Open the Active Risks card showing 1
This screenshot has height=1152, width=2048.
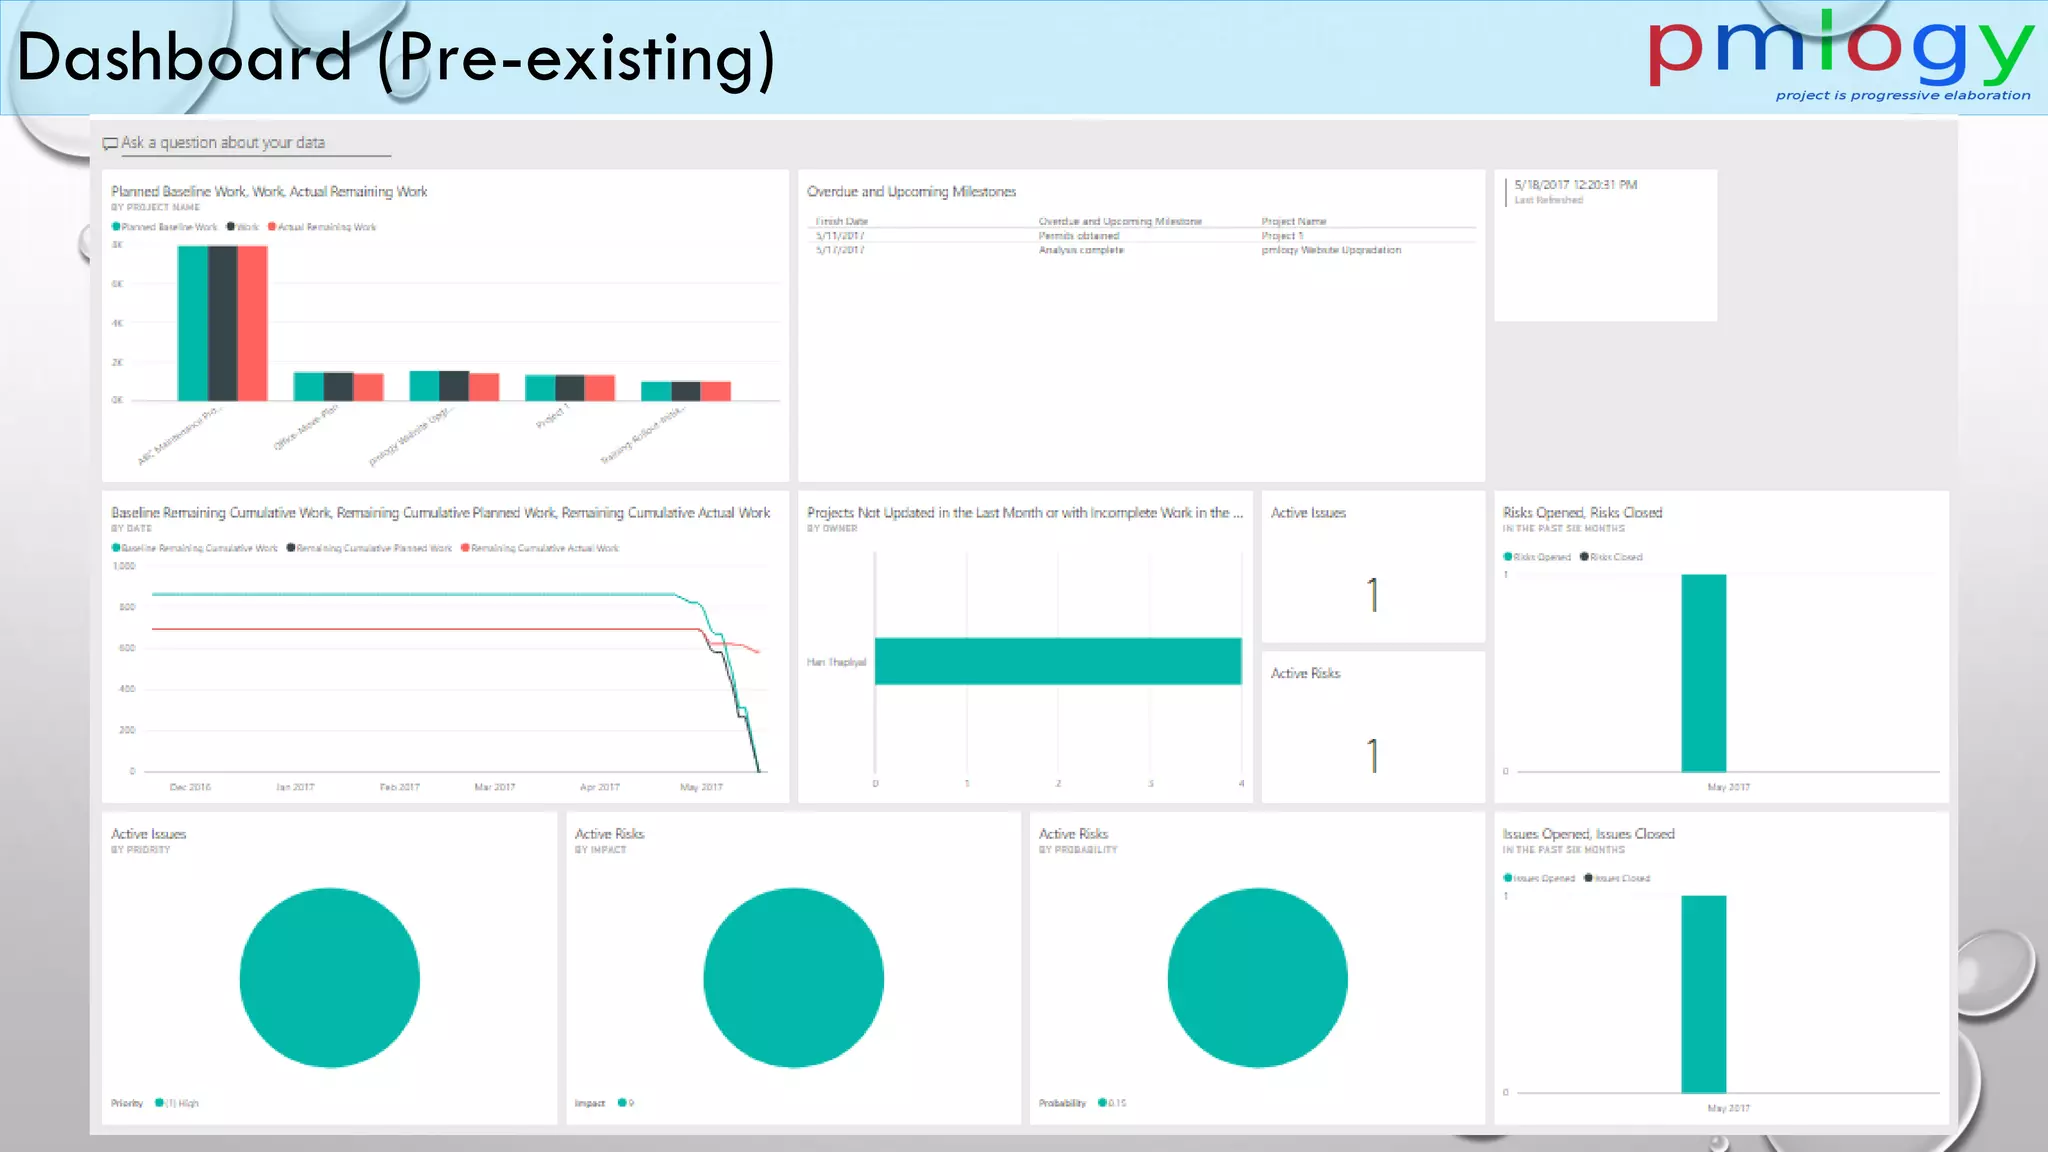click(x=1373, y=727)
